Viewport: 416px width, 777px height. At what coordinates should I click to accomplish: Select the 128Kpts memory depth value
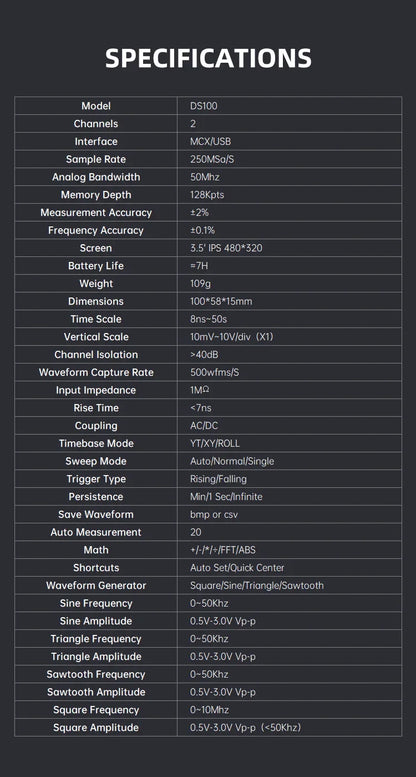(x=207, y=195)
